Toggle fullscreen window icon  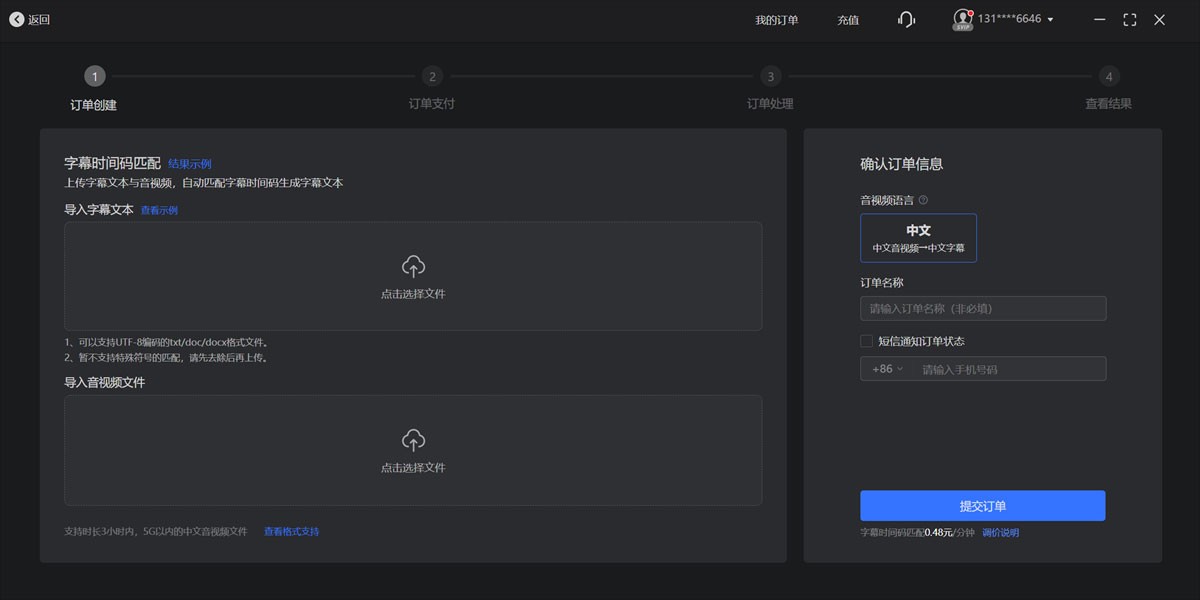(1130, 19)
